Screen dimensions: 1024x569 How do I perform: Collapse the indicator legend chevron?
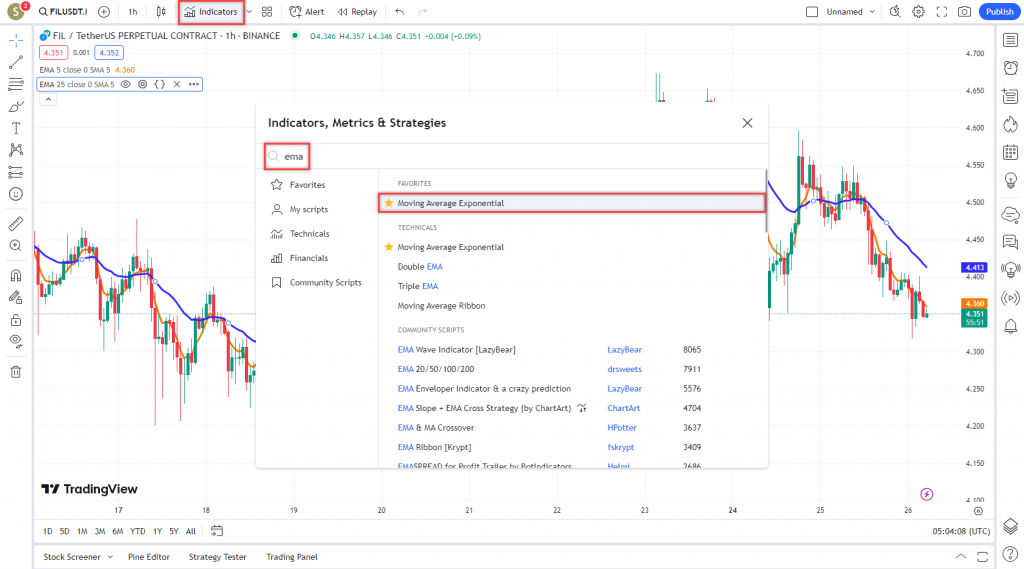pos(48,99)
